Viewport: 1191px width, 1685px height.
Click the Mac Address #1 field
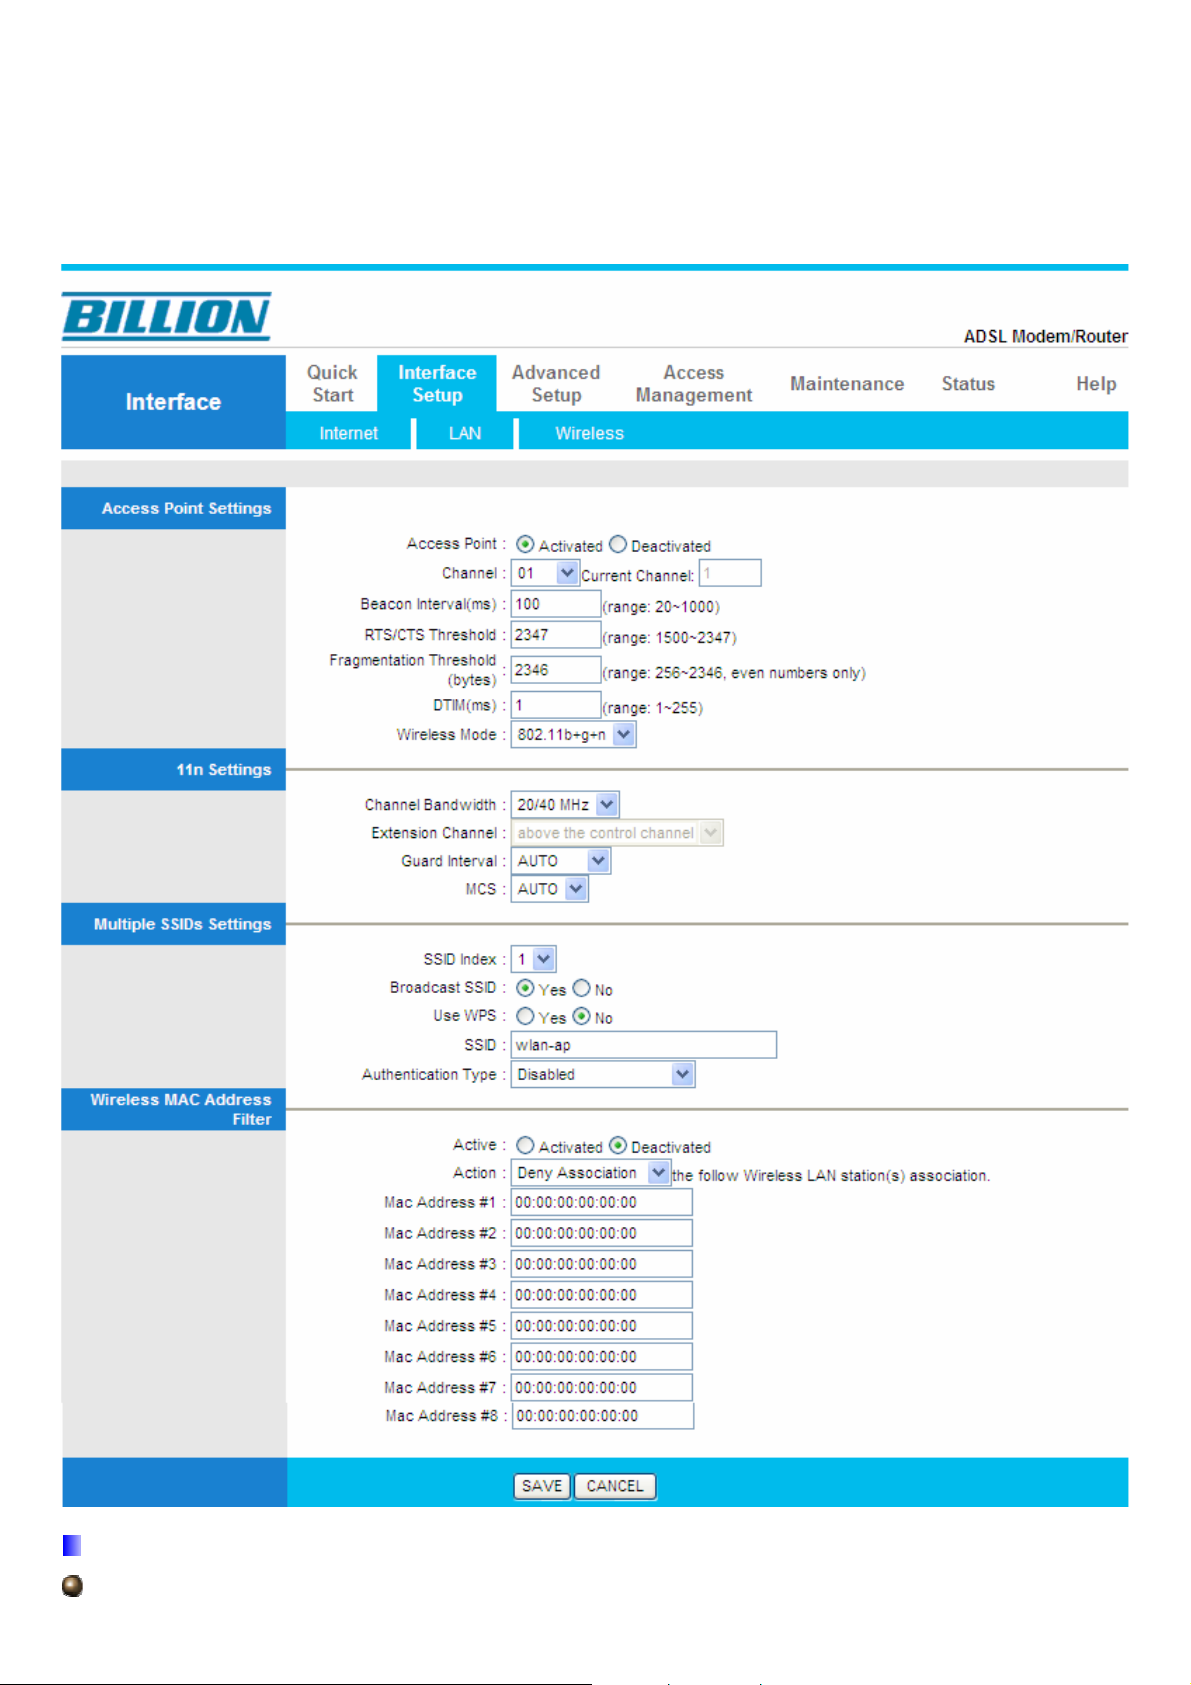(x=602, y=1202)
